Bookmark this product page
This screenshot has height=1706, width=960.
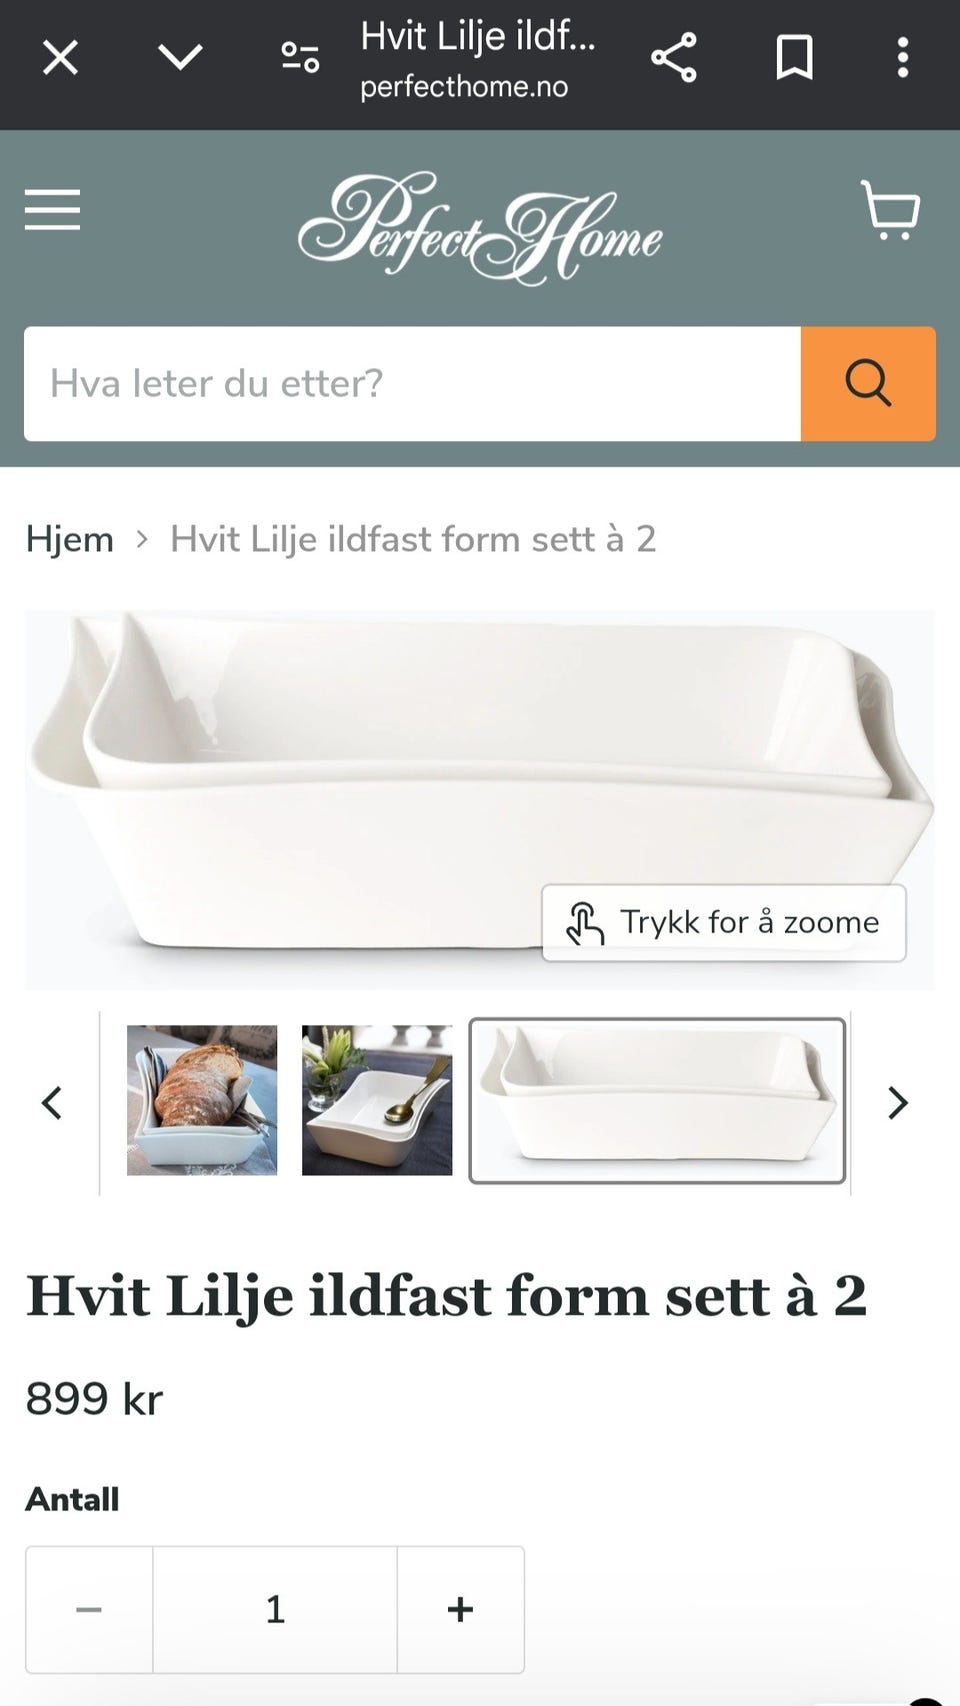tap(794, 58)
